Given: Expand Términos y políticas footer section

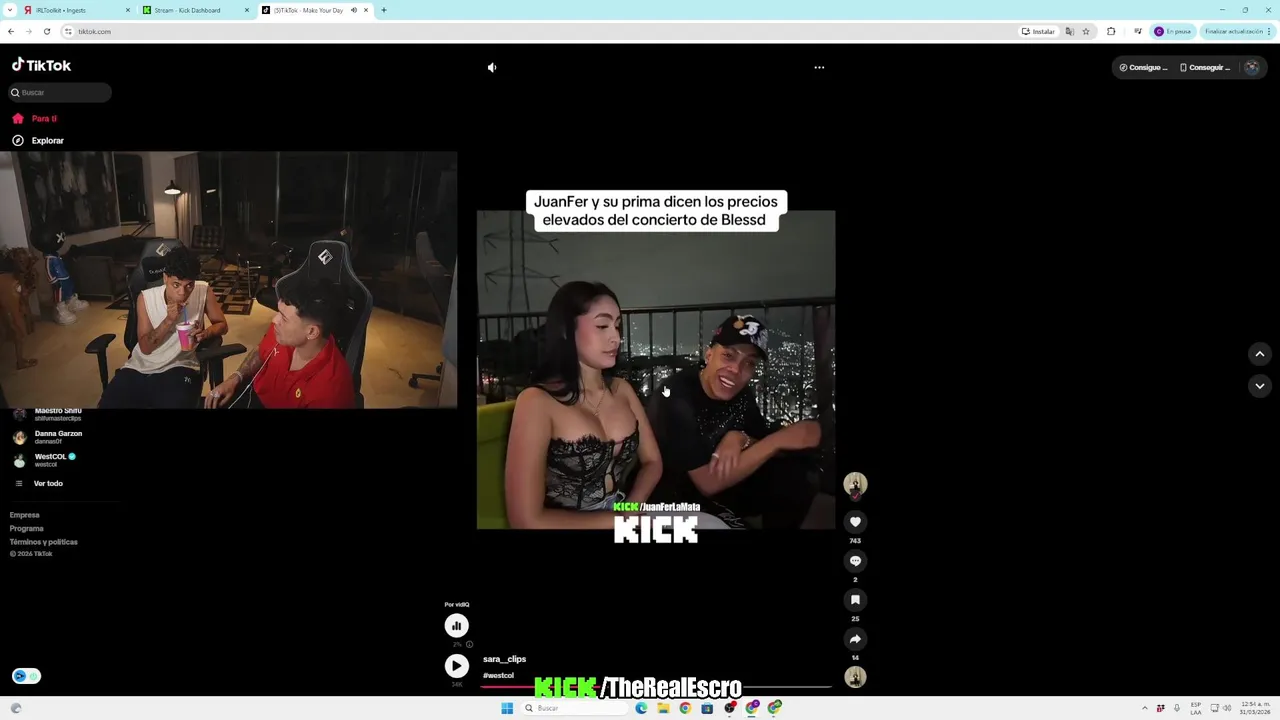Looking at the screenshot, I should click(x=43, y=542).
